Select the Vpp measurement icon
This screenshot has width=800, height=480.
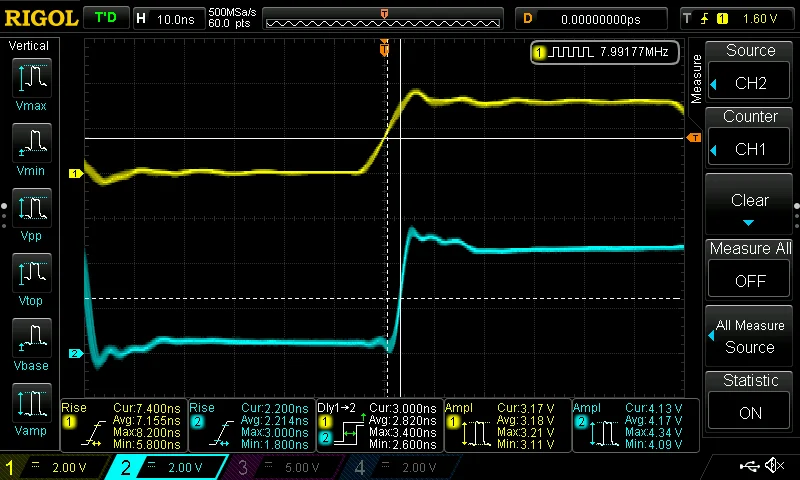pyautogui.click(x=31, y=208)
